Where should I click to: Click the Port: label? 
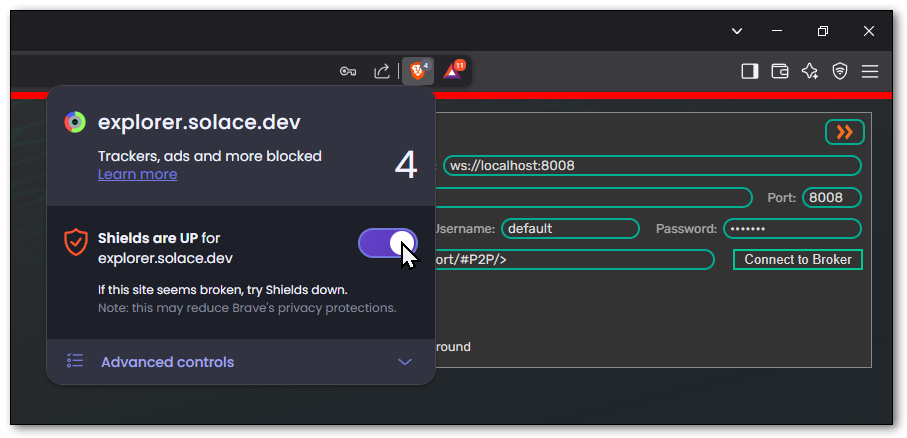pyautogui.click(x=781, y=197)
